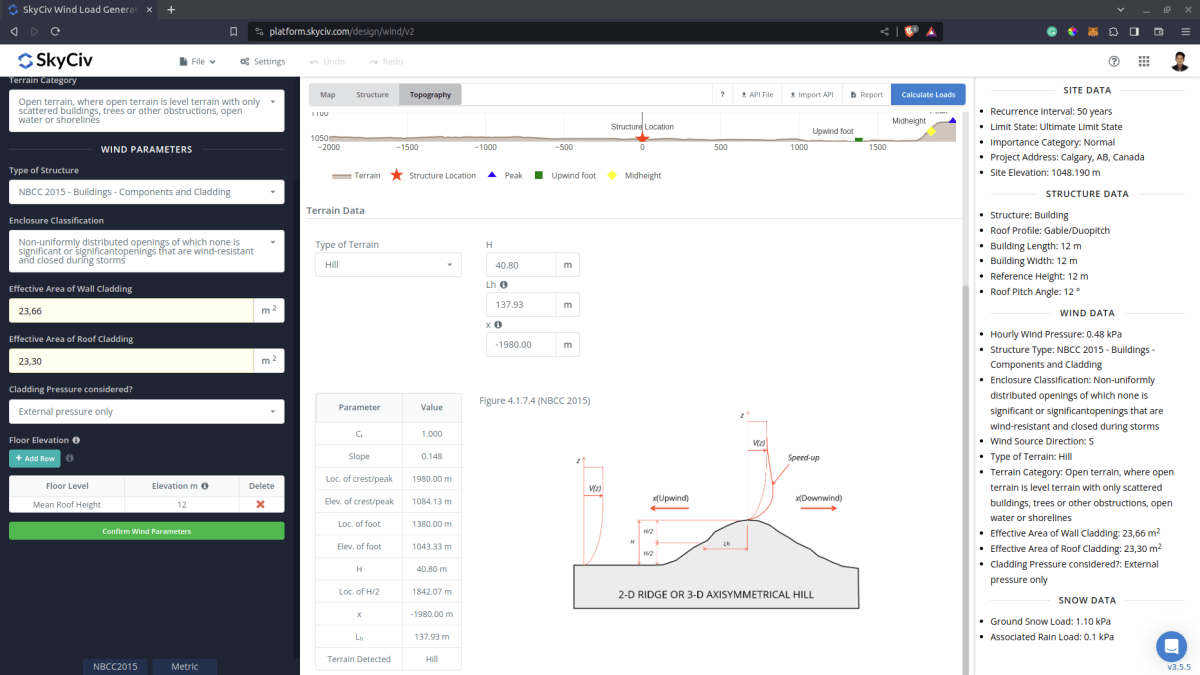Click the Calculate Loads button
Image resolution: width=1200 pixels, height=675 pixels.
928,95
